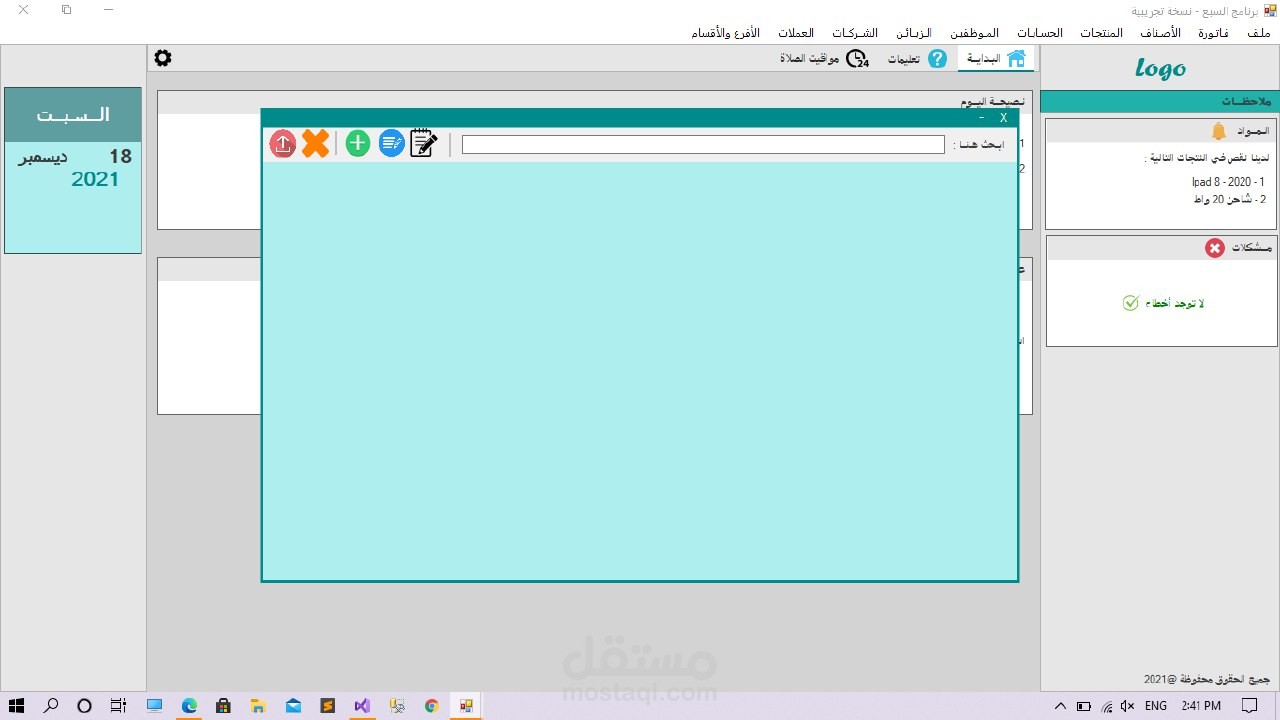Click the السبت day header
Screen dimensions: 1280x720
tap(73, 115)
